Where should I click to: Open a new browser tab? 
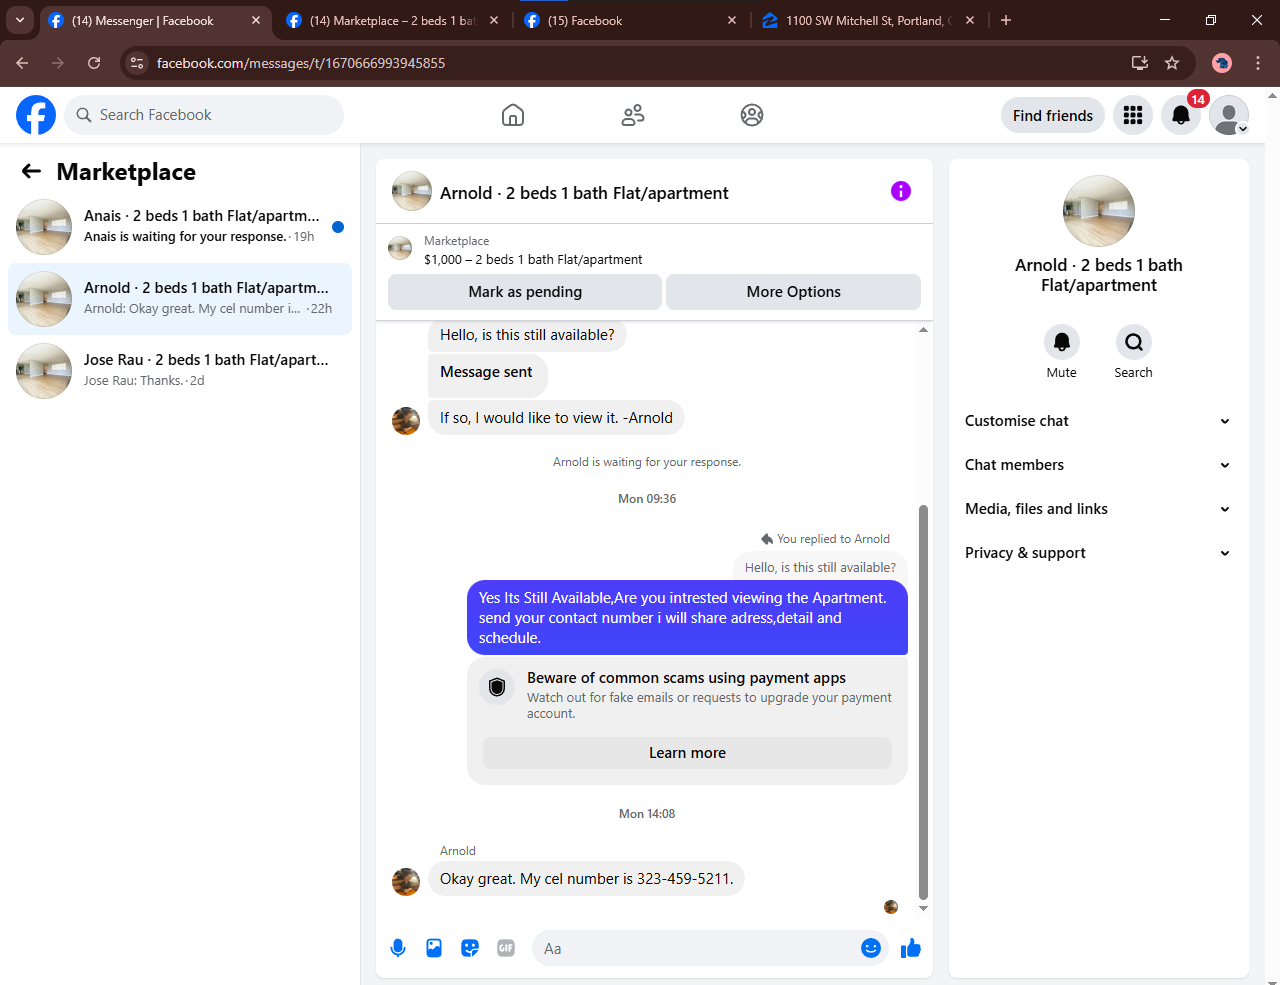tap(1006, 20)
